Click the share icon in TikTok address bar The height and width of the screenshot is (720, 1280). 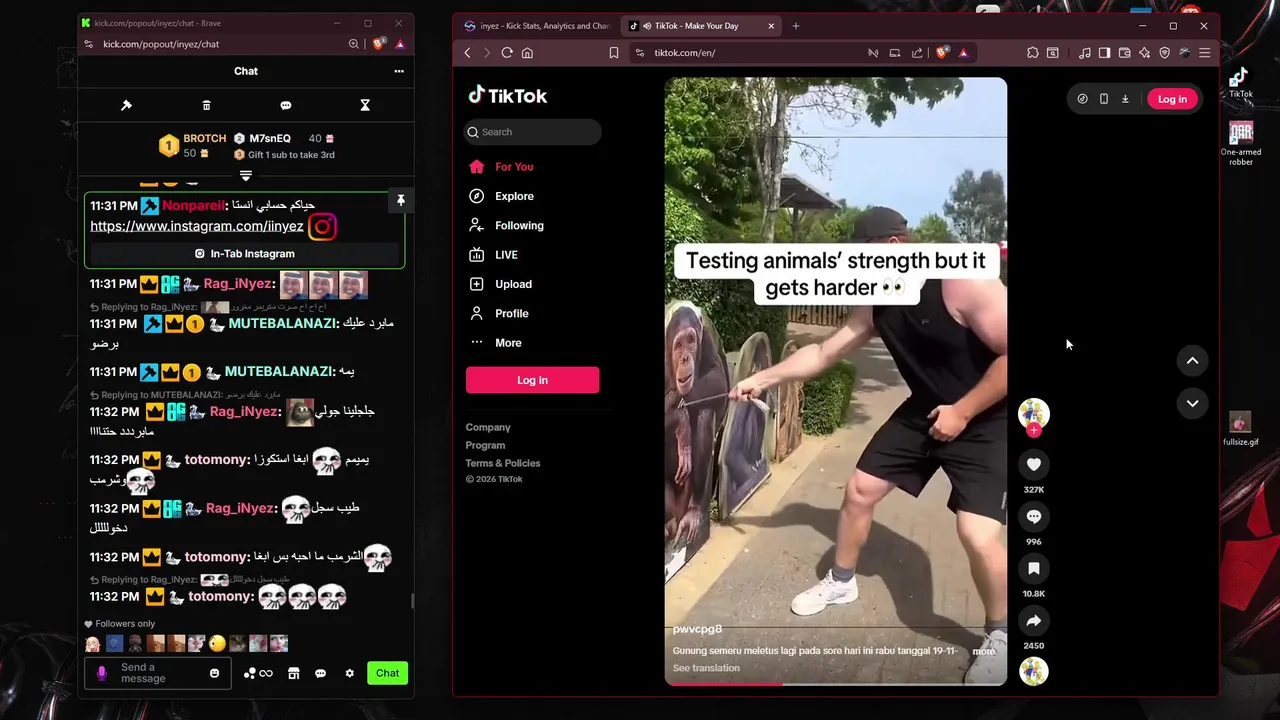click(x=917, y=53)
